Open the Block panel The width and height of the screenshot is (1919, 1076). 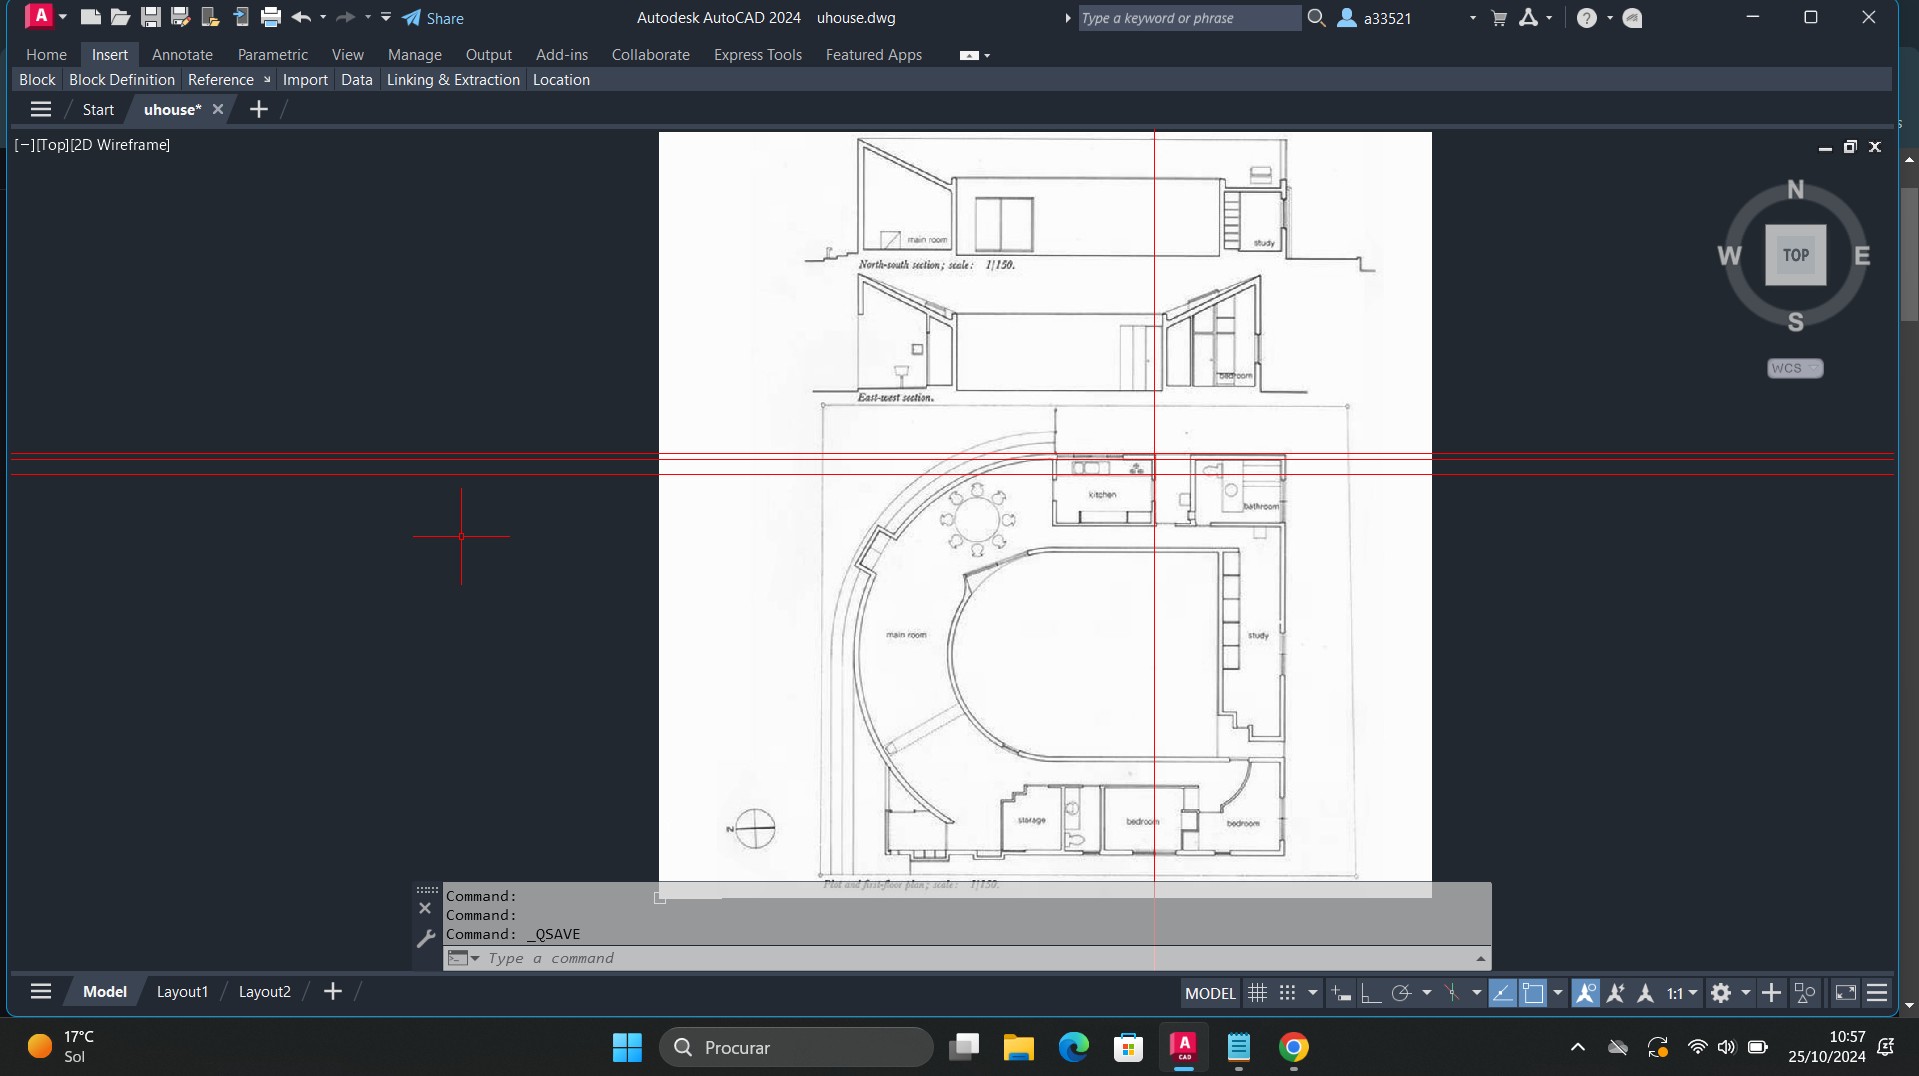(37, 80)
